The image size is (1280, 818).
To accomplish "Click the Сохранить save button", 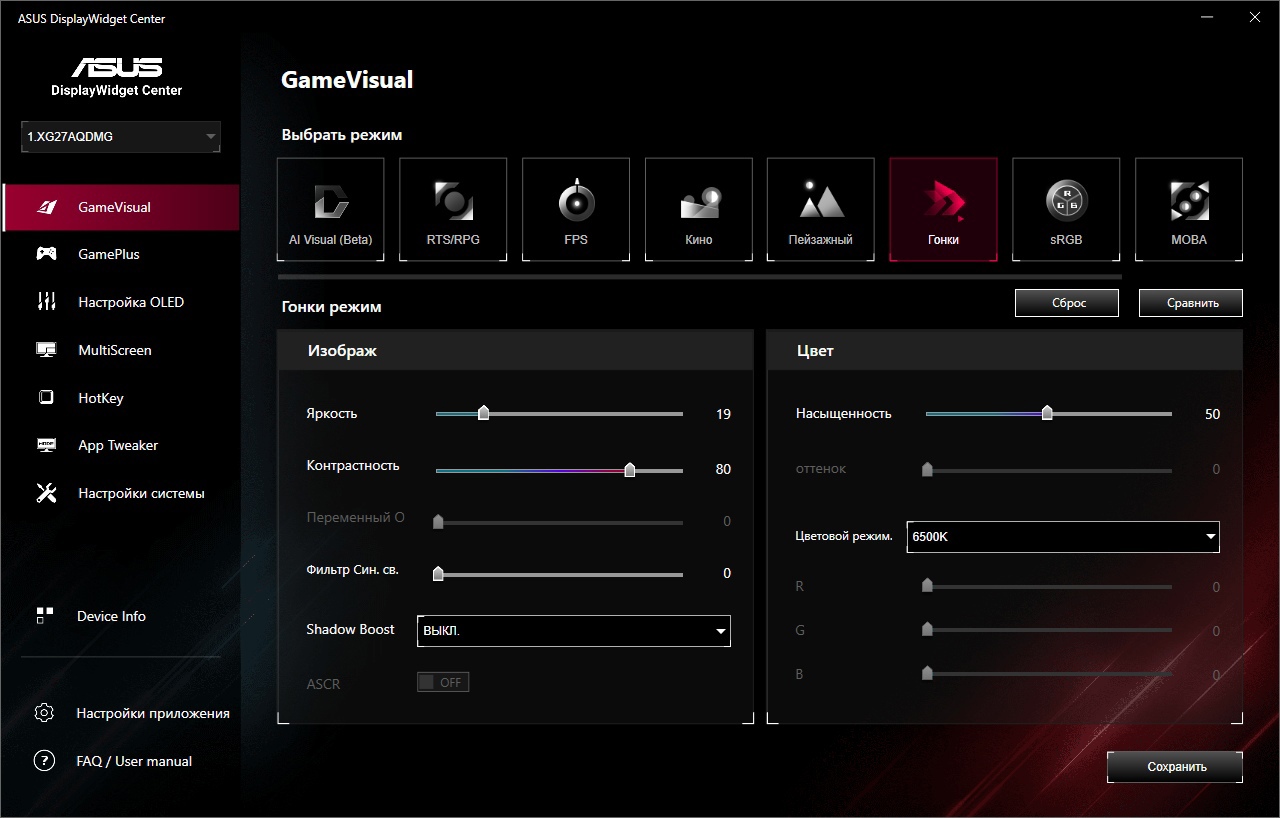I will 1175,767.
